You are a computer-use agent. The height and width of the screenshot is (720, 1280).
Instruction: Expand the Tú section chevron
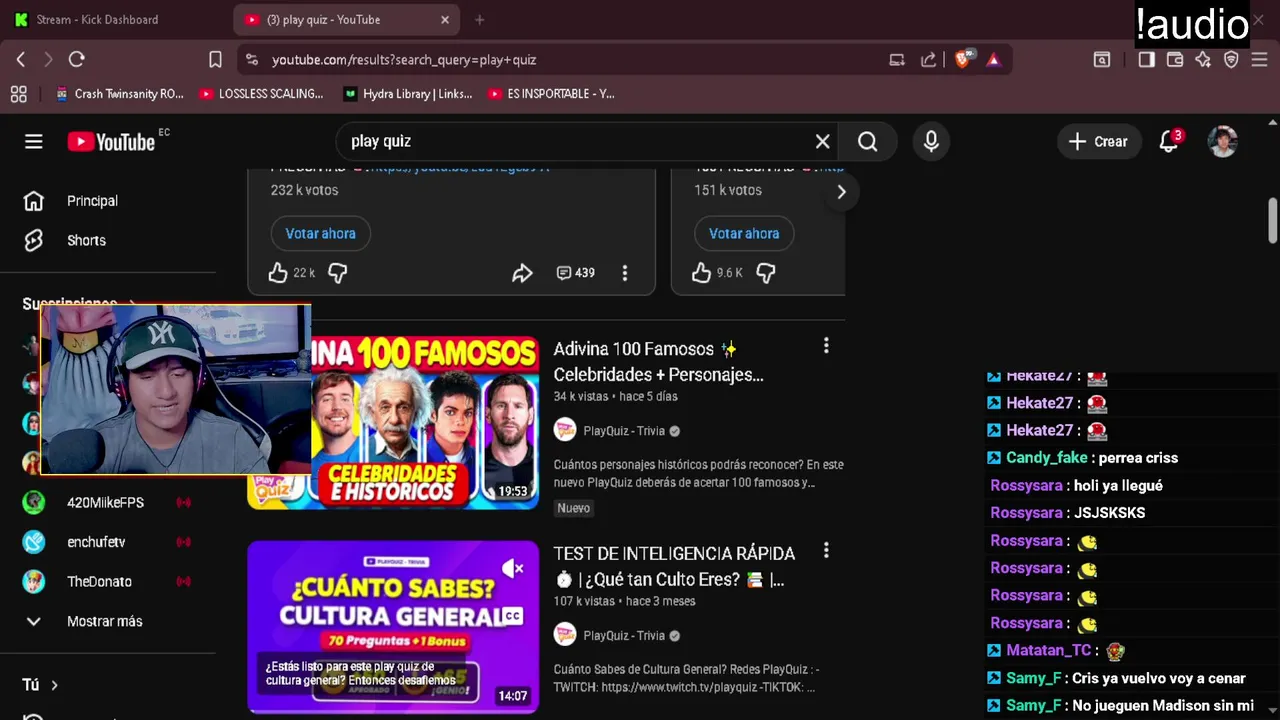[x=54, y=685]
